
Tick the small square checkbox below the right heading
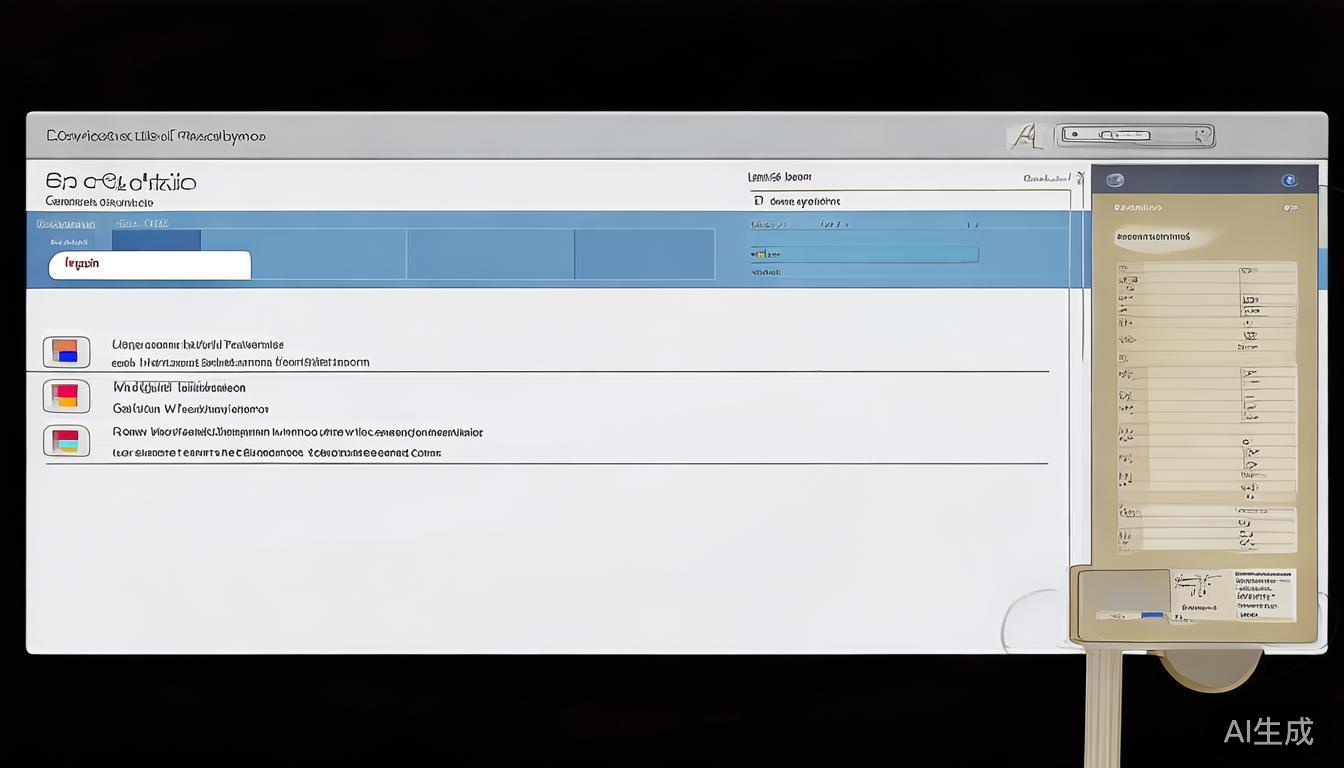click(x=758, y=201)
